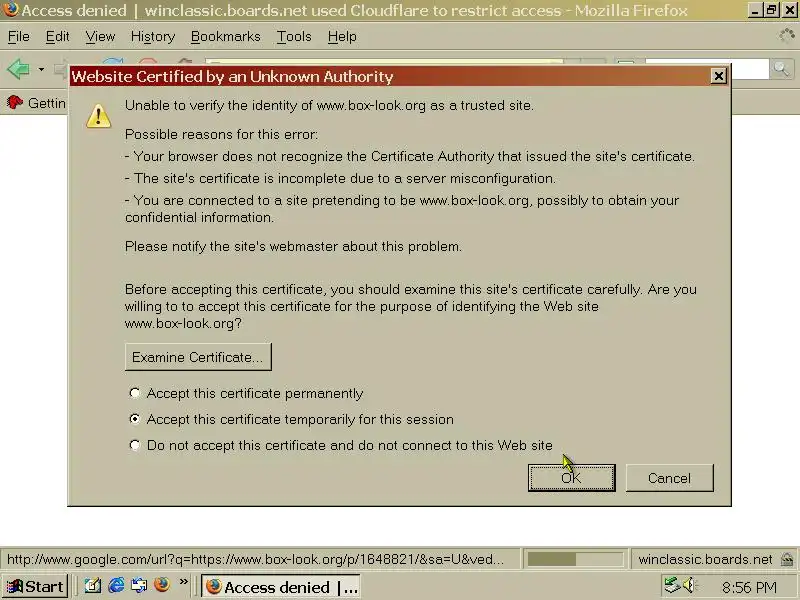Open the View menu
800x600 pixels.
[x=100, y=37]
